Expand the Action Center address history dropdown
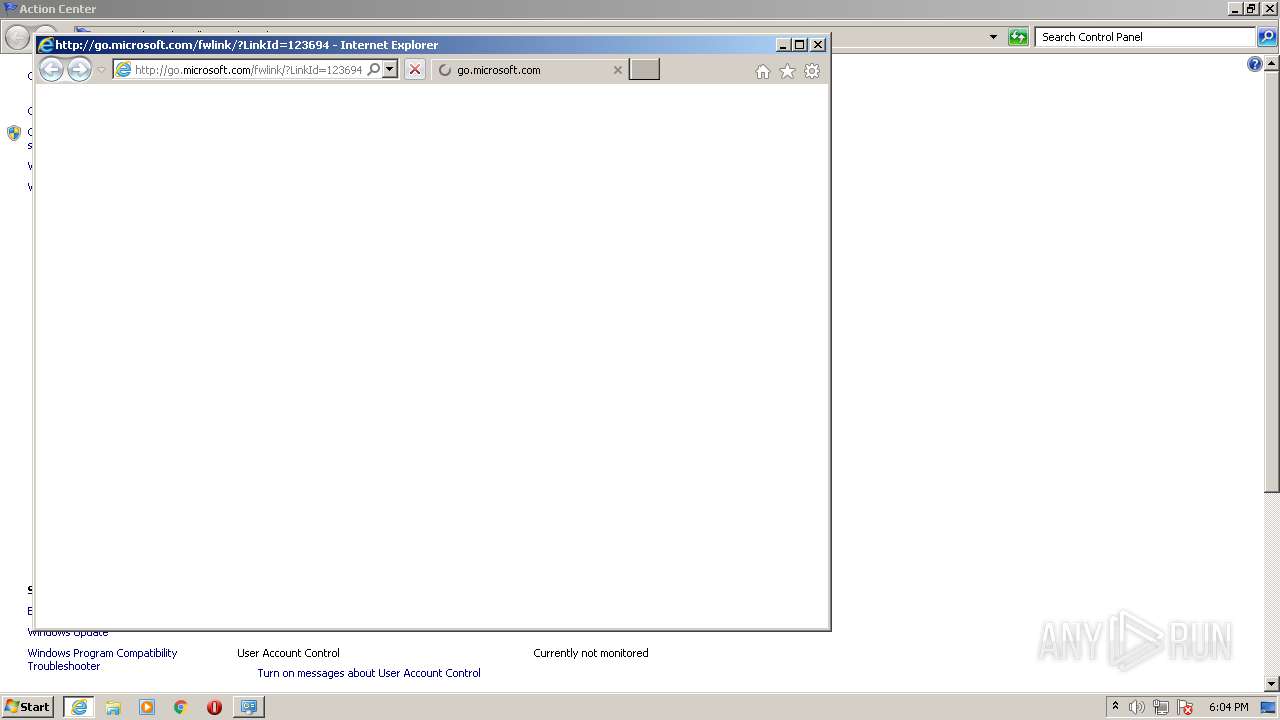Screen dimensions: 1280x720 tap(993, 37)
